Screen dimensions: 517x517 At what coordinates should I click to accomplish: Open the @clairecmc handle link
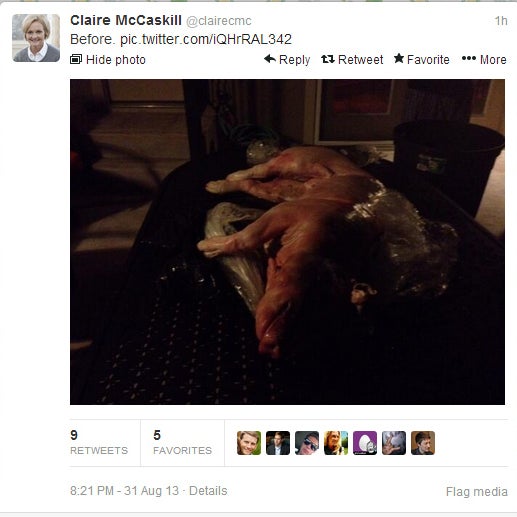[x=219, y=21]
